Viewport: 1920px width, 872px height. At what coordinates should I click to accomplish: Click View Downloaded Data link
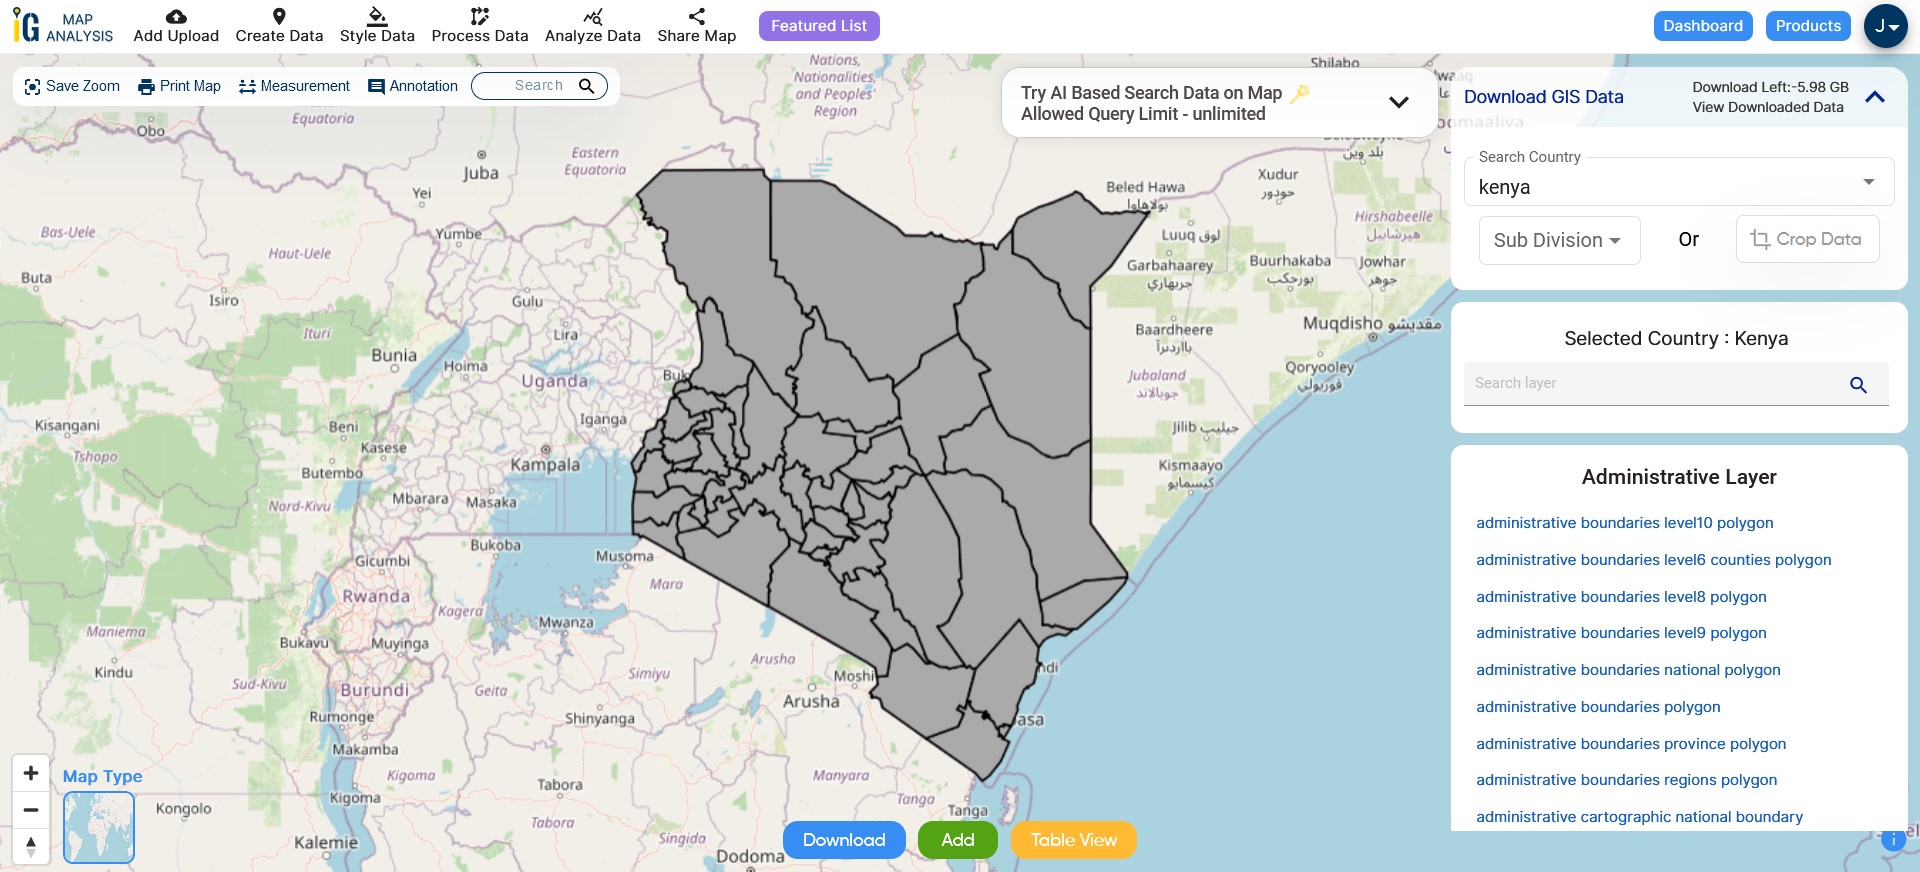1768,107
